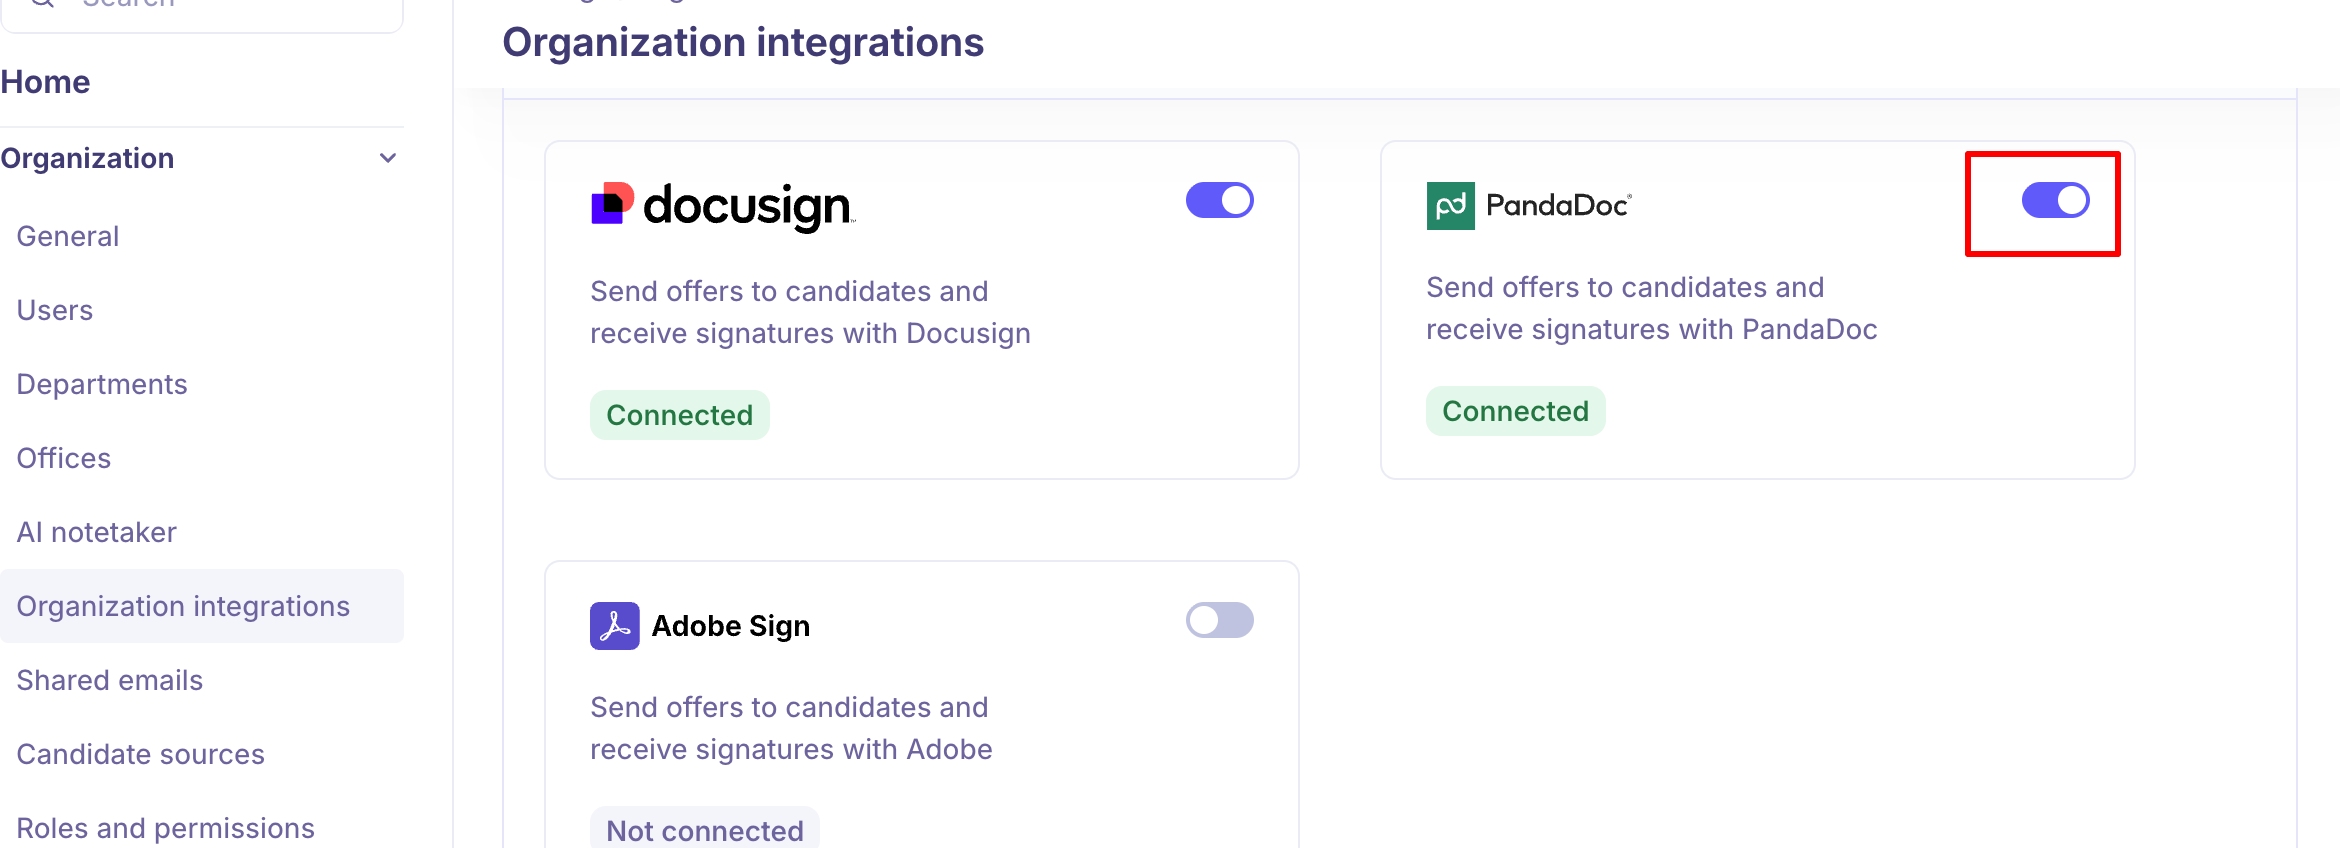Click the PandaDoc logo icon
Screen dimensions: 2340x848
pyautogui.click(x=1450, y=206)
